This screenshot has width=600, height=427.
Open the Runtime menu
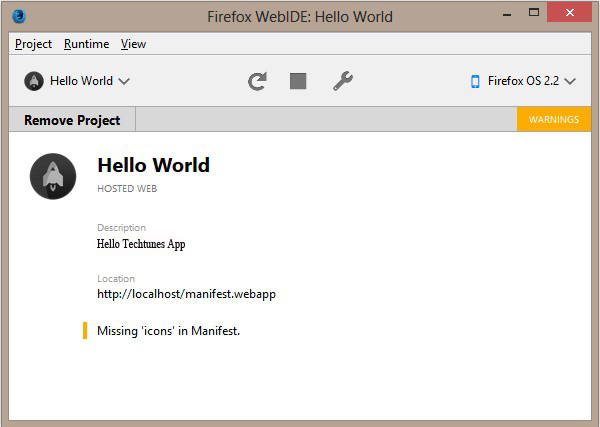click(86, 44)
